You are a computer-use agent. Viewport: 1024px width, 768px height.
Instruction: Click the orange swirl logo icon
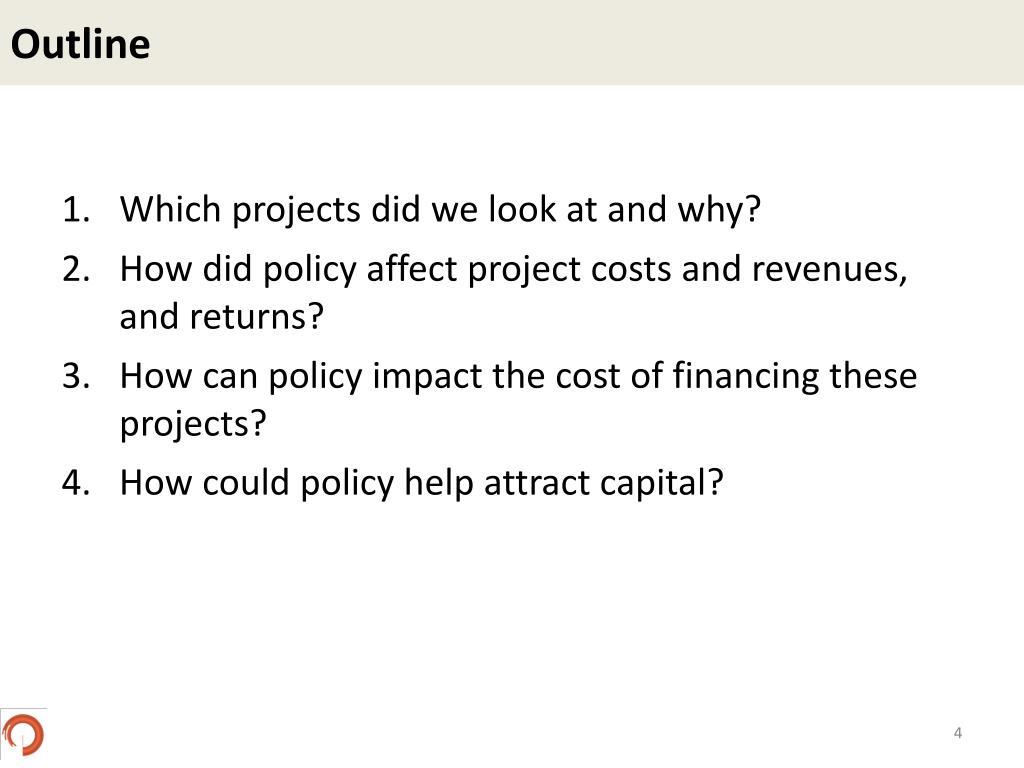pos(23,734)
